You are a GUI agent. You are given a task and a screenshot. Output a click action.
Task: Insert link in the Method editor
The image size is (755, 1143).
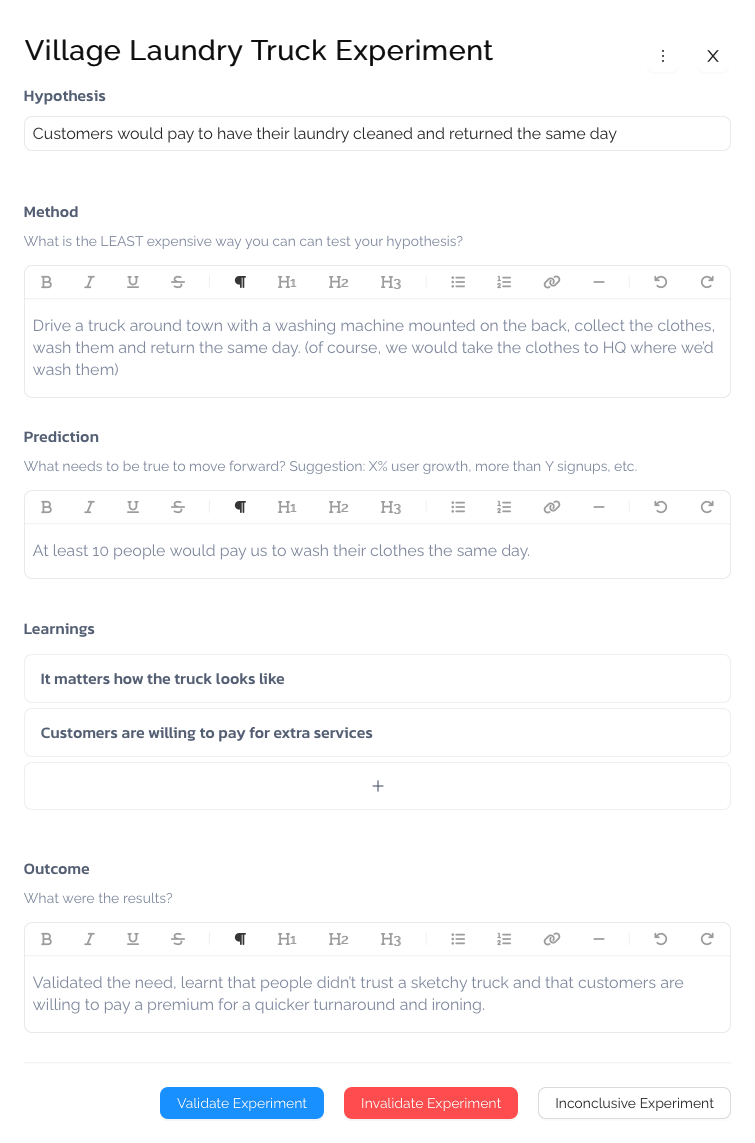point(552,282)
